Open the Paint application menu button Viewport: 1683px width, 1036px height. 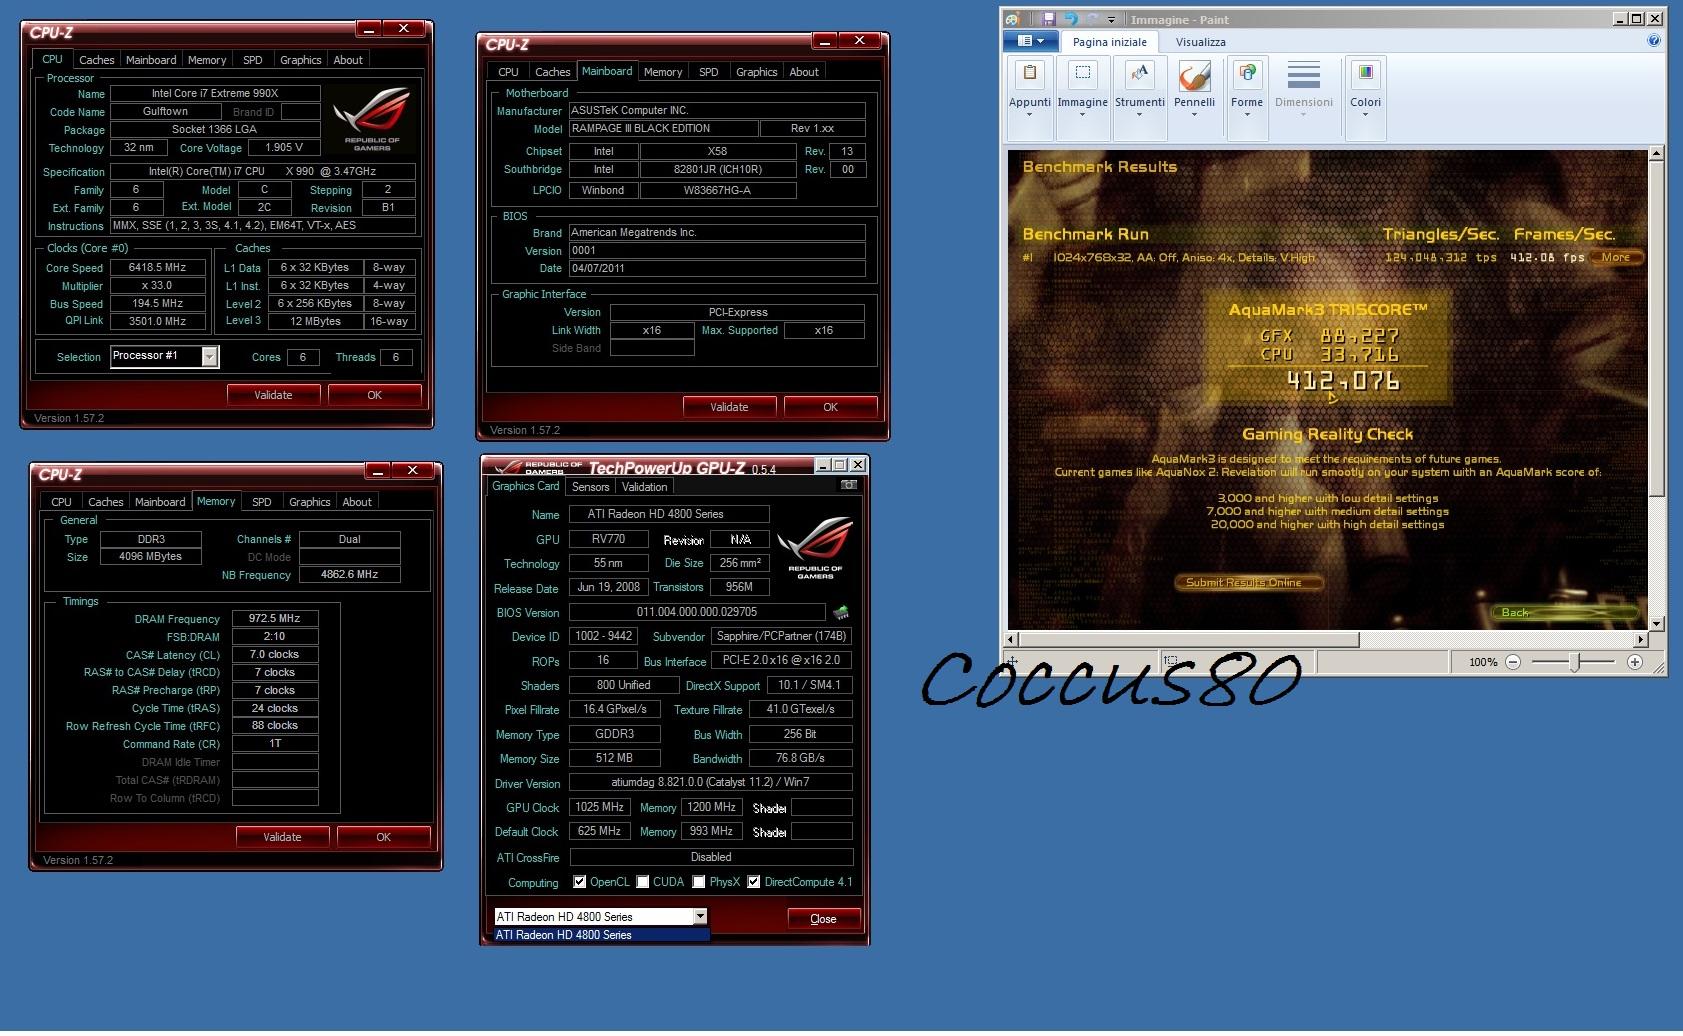(x=1030, y=41)
